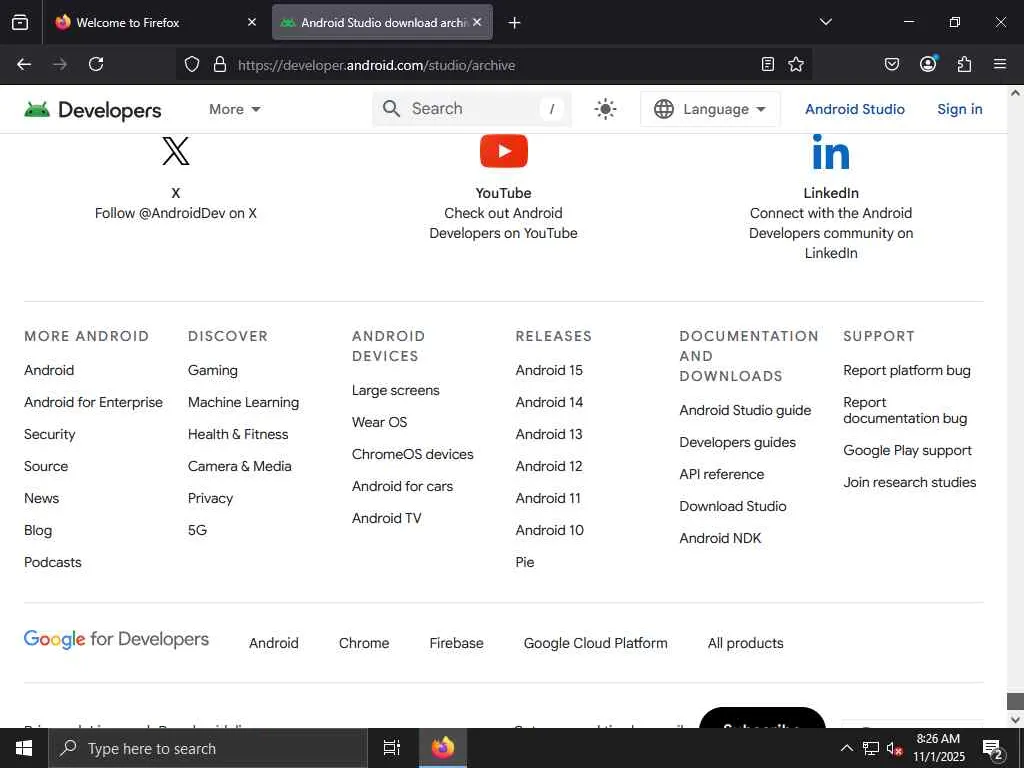The height and width of the screenshot is (768, 1024).
Task: Open the Download Studio link
Action: pyautogui.click(x=733, y=506)
